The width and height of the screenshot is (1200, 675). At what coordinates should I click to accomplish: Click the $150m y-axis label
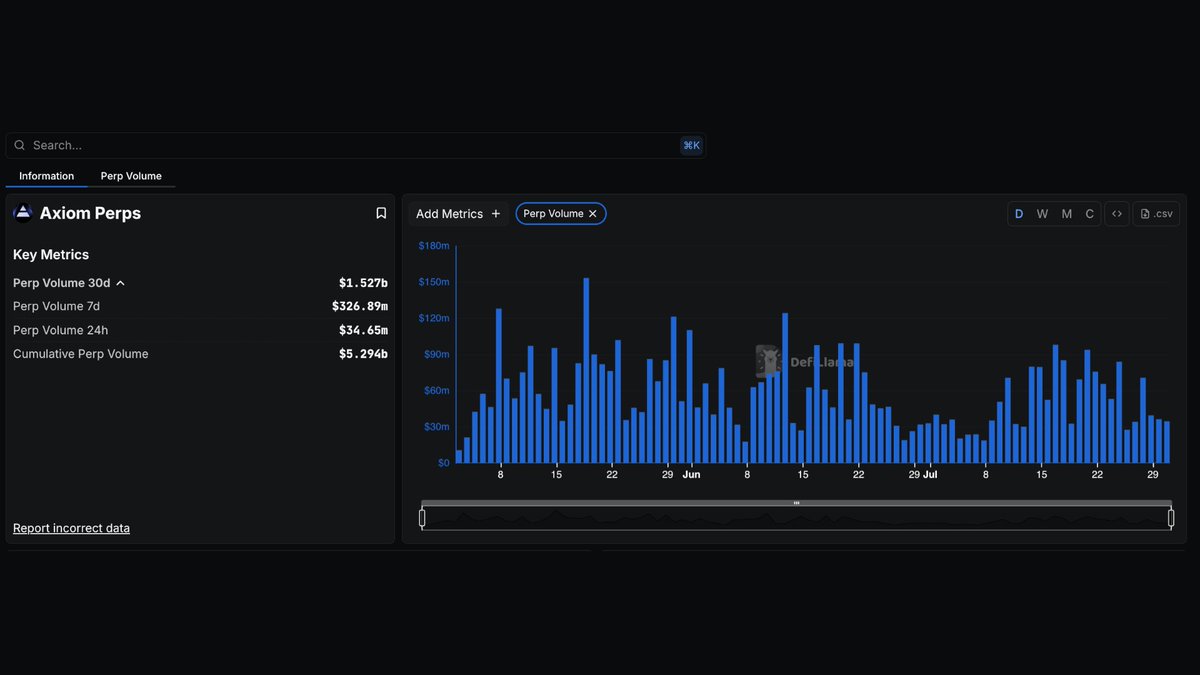(x=434, y=282)
